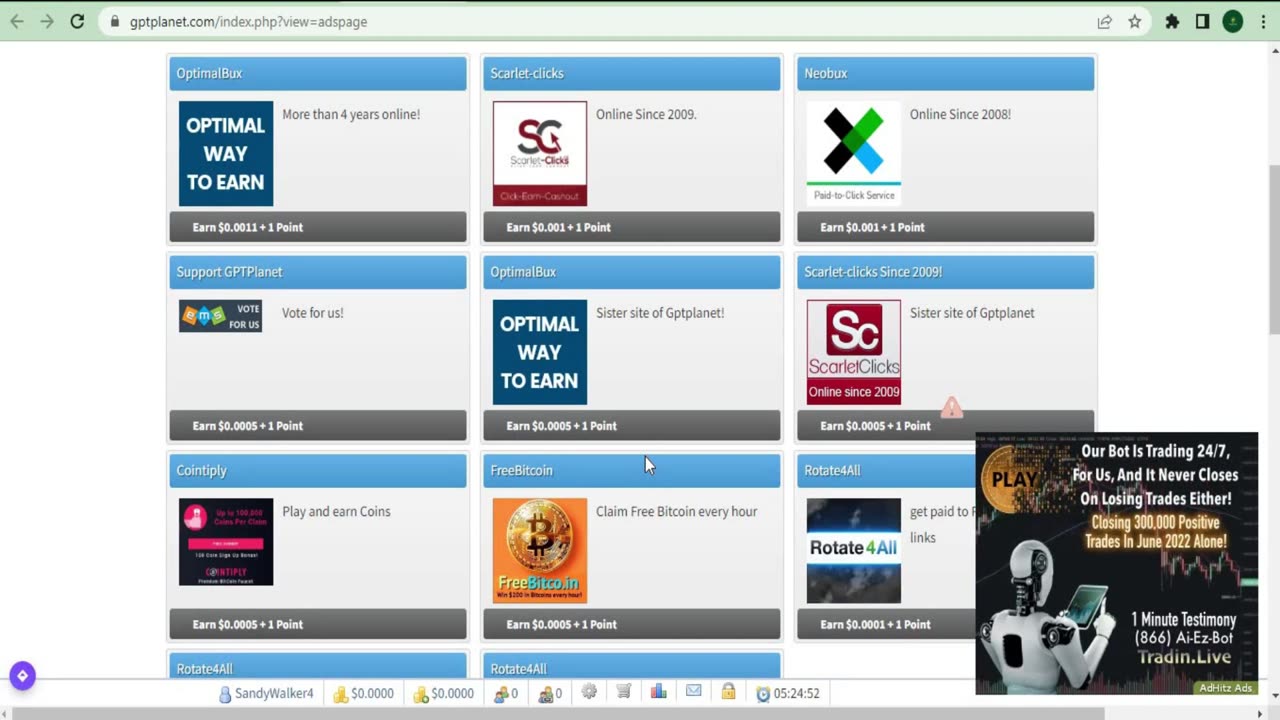Open the envelope messages icon
Viewport: 1280px width, 720px height.
tap(693, 692)
